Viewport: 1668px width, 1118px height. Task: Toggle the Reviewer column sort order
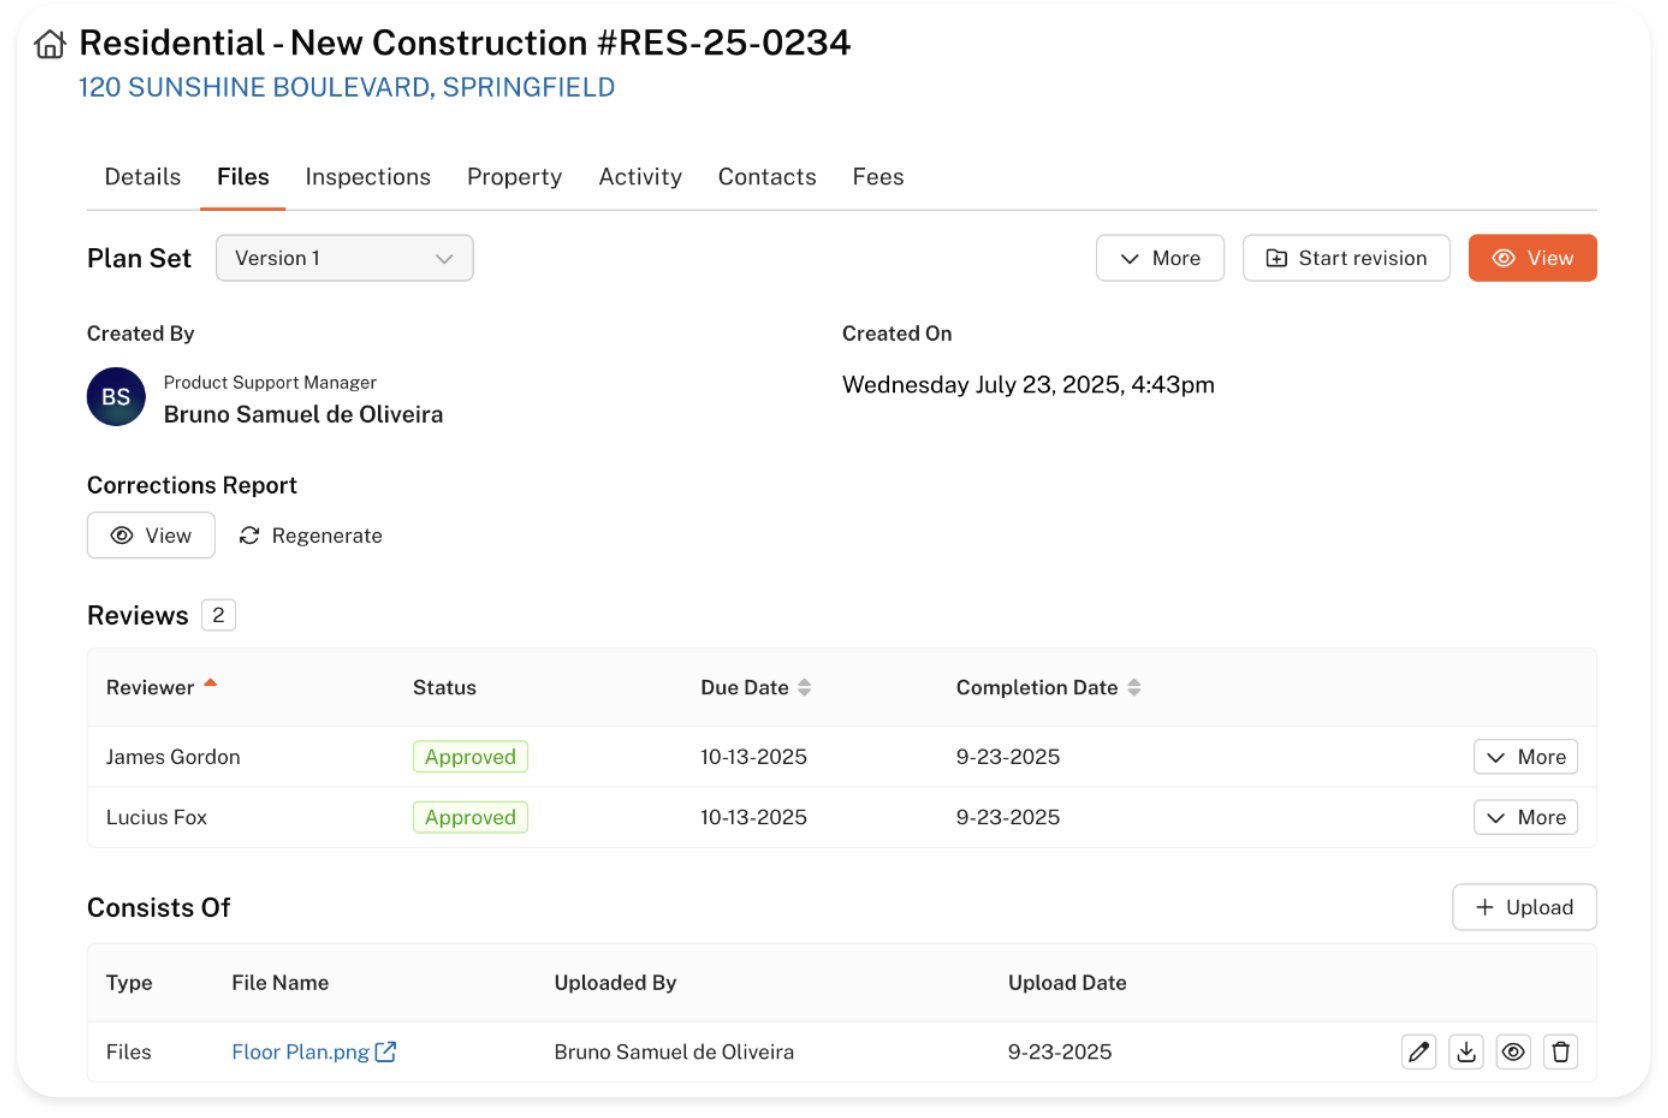tap(210, 685)
